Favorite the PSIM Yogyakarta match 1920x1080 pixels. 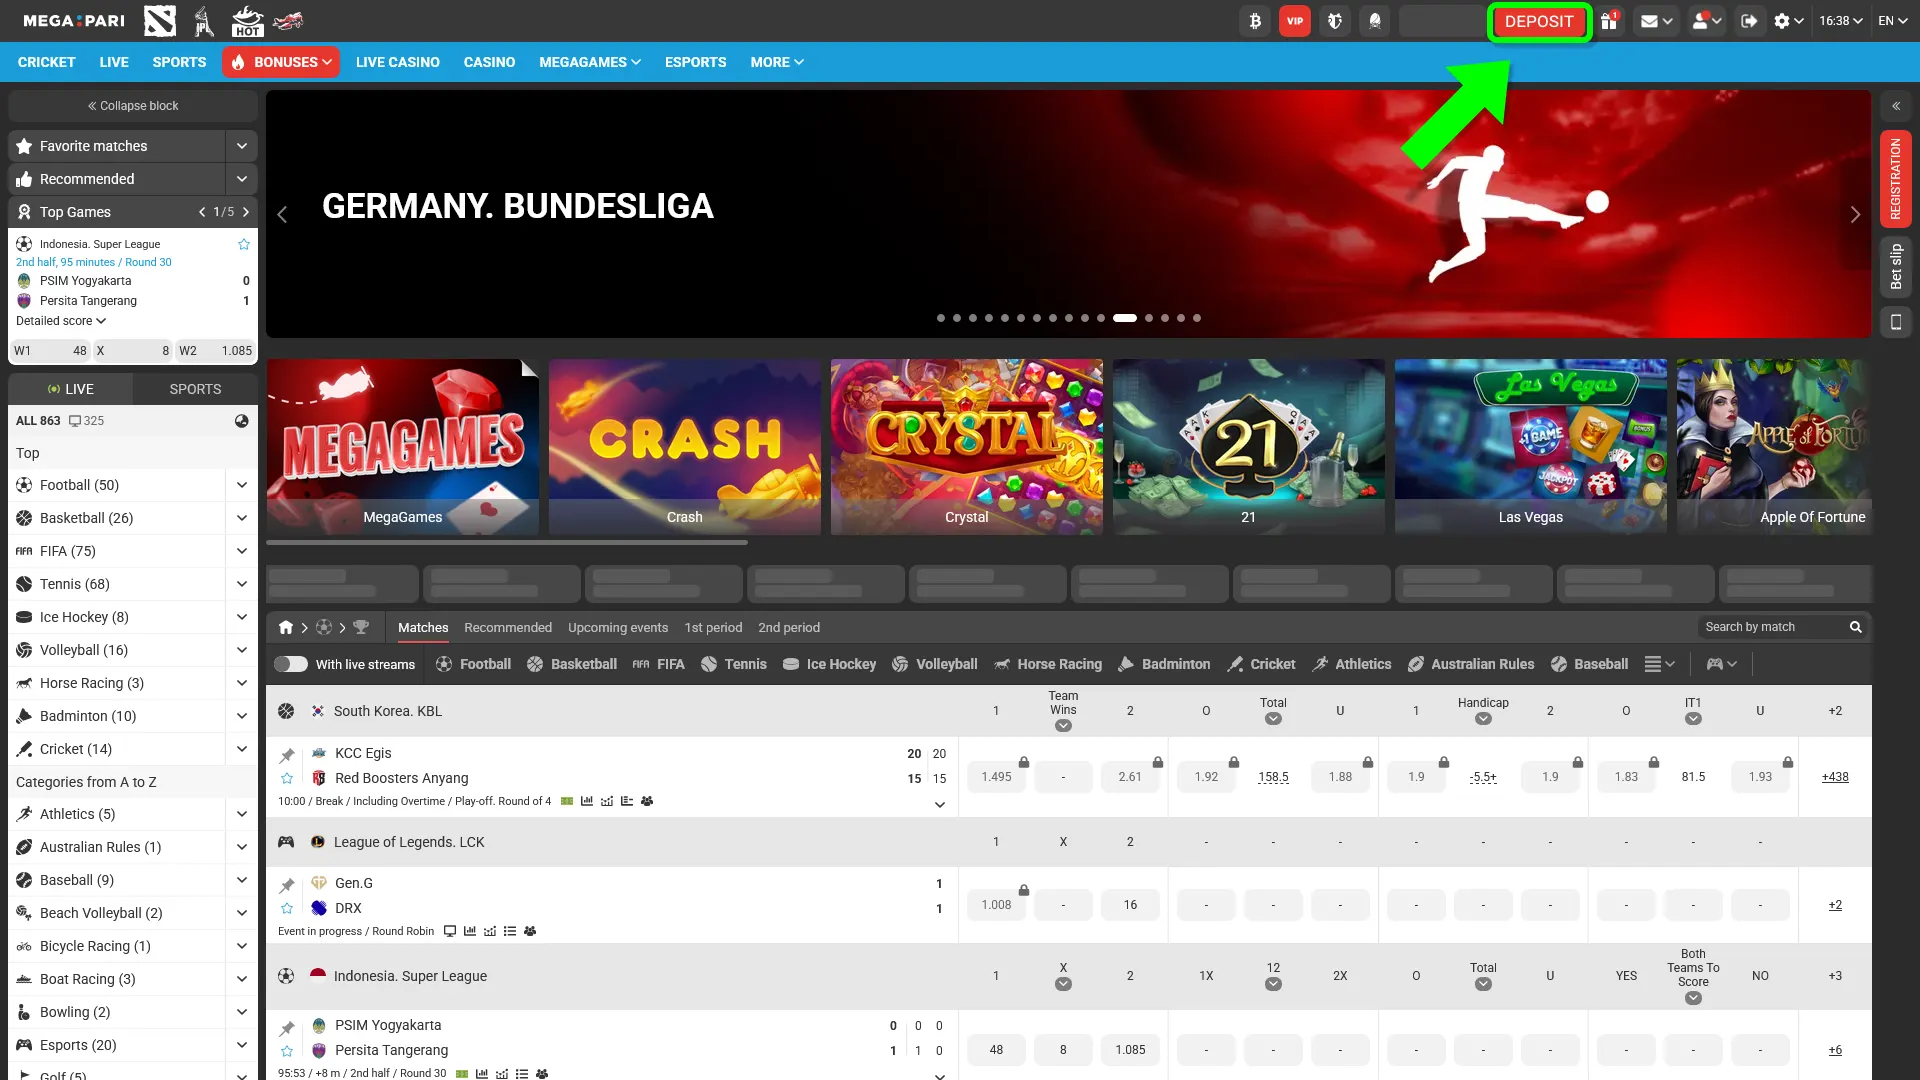[x=287, y=1051]
